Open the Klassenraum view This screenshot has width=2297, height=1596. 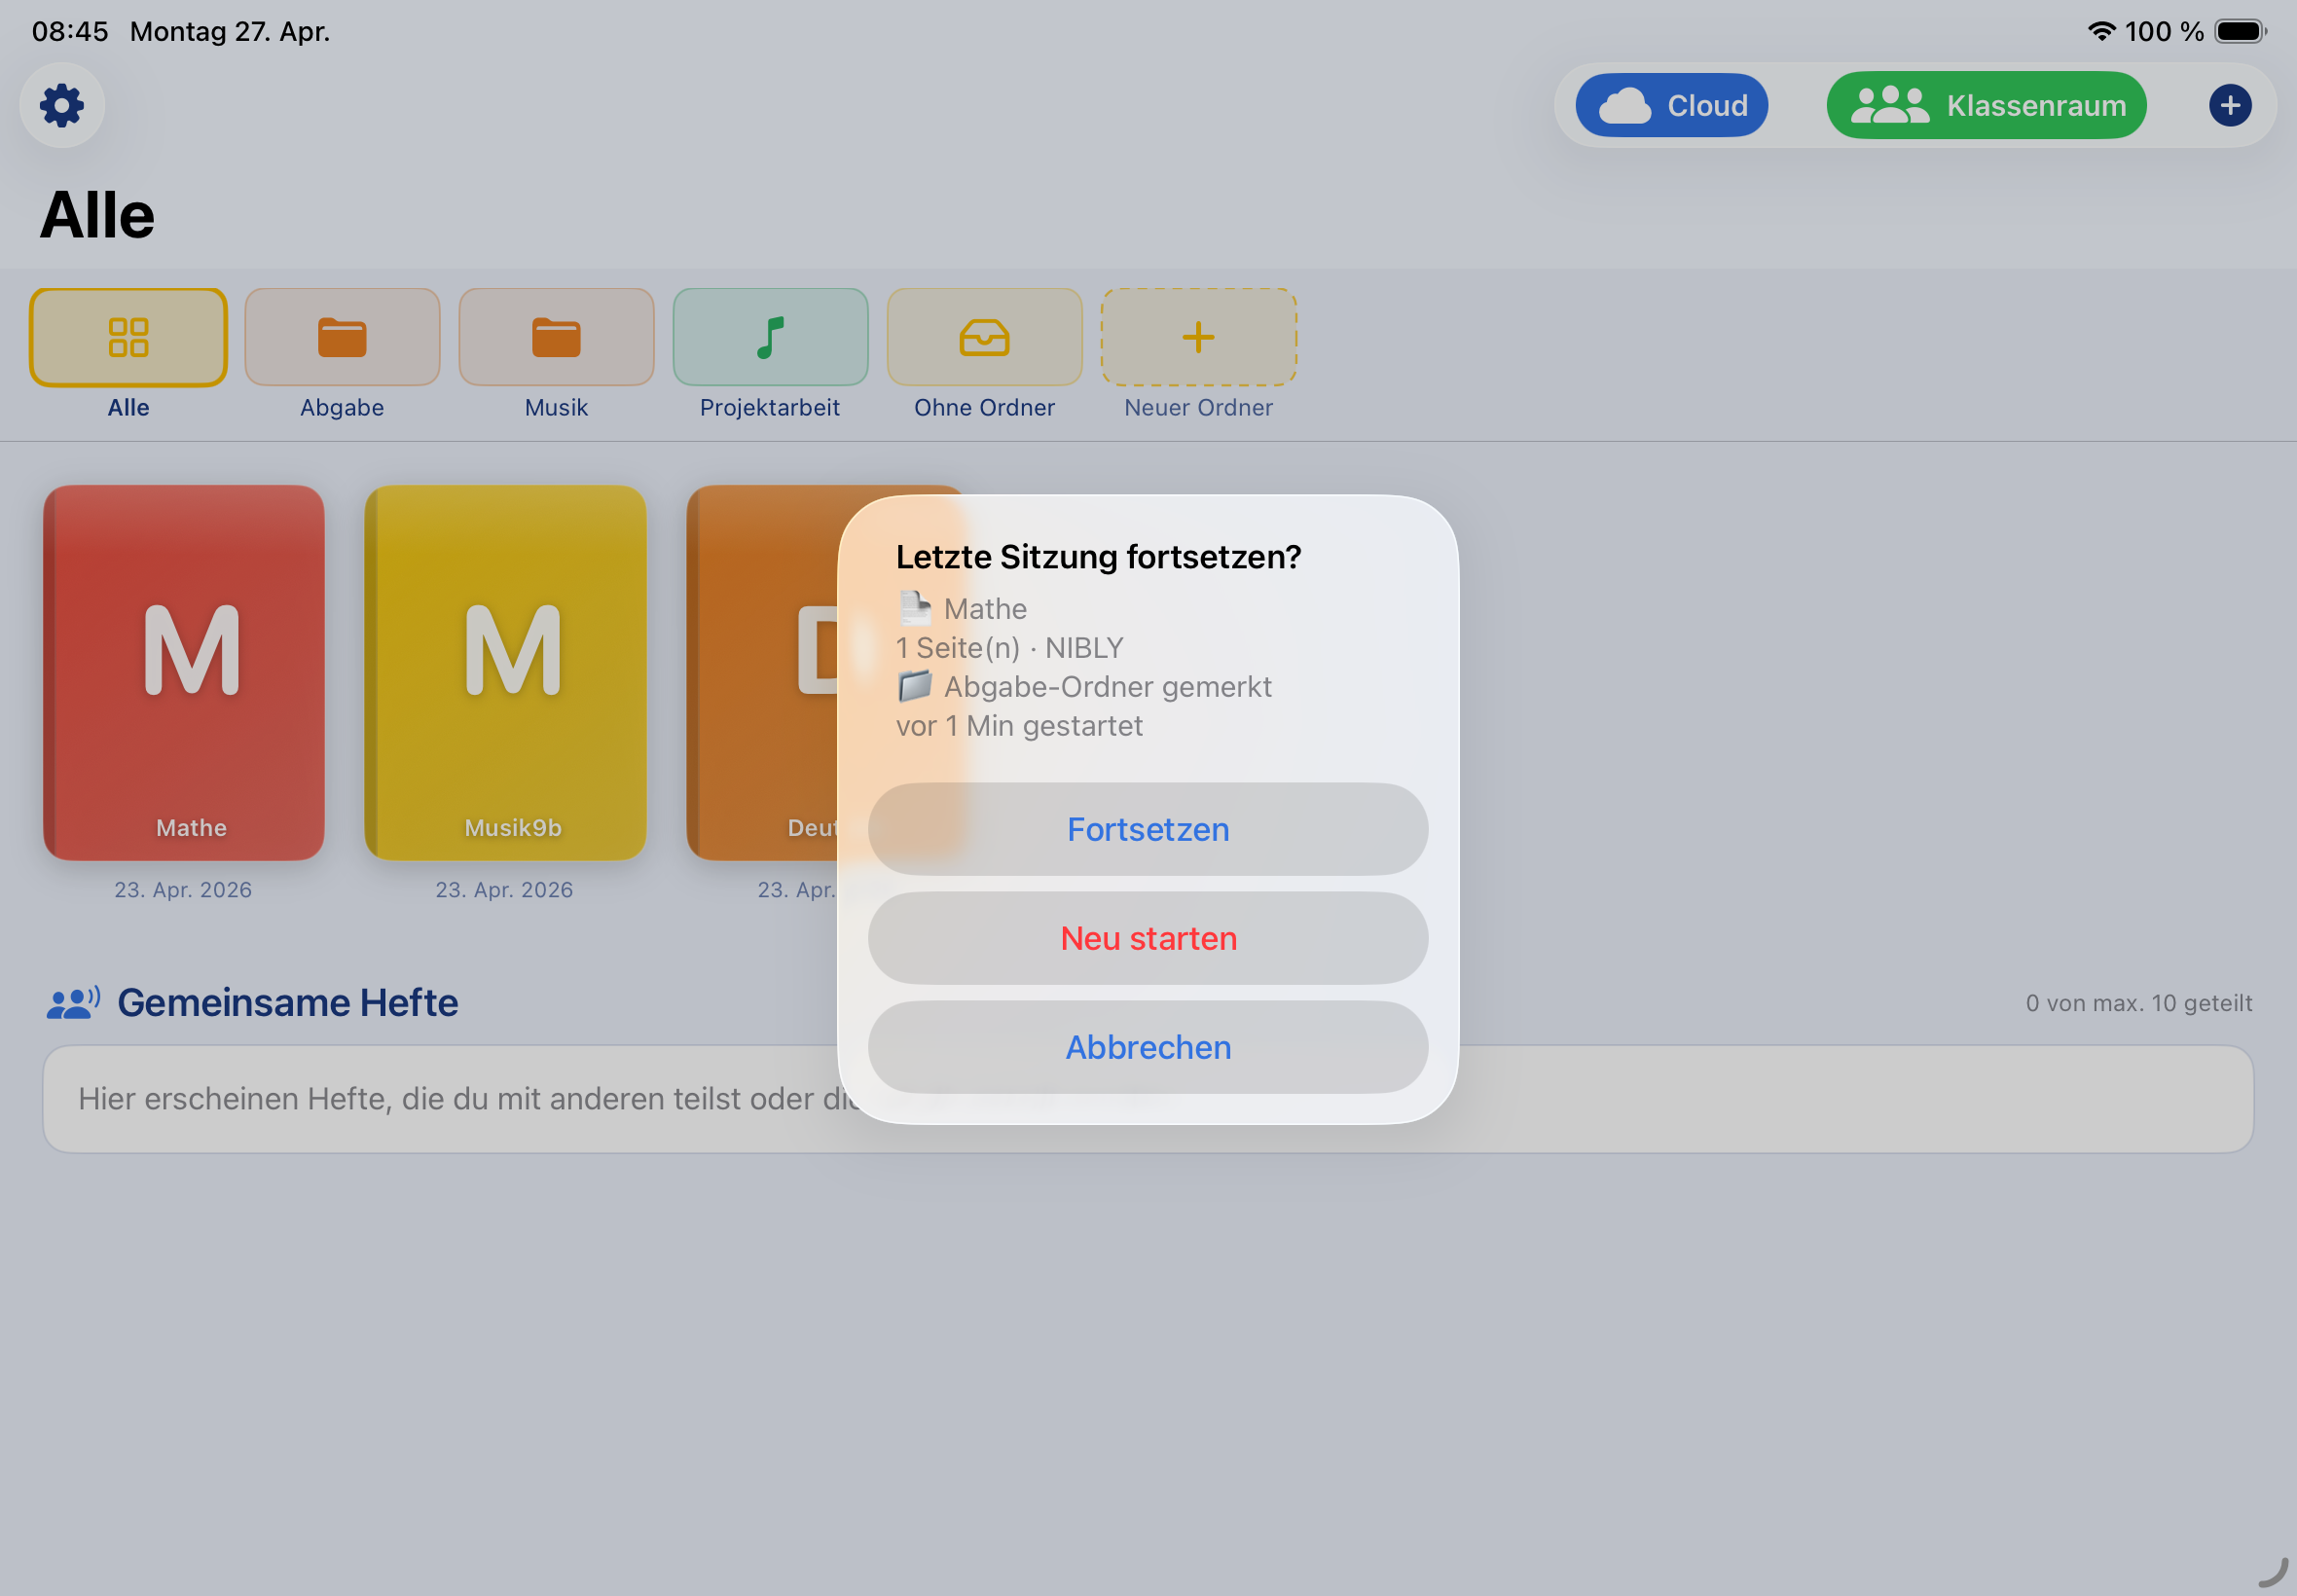tap(1985, 105)
